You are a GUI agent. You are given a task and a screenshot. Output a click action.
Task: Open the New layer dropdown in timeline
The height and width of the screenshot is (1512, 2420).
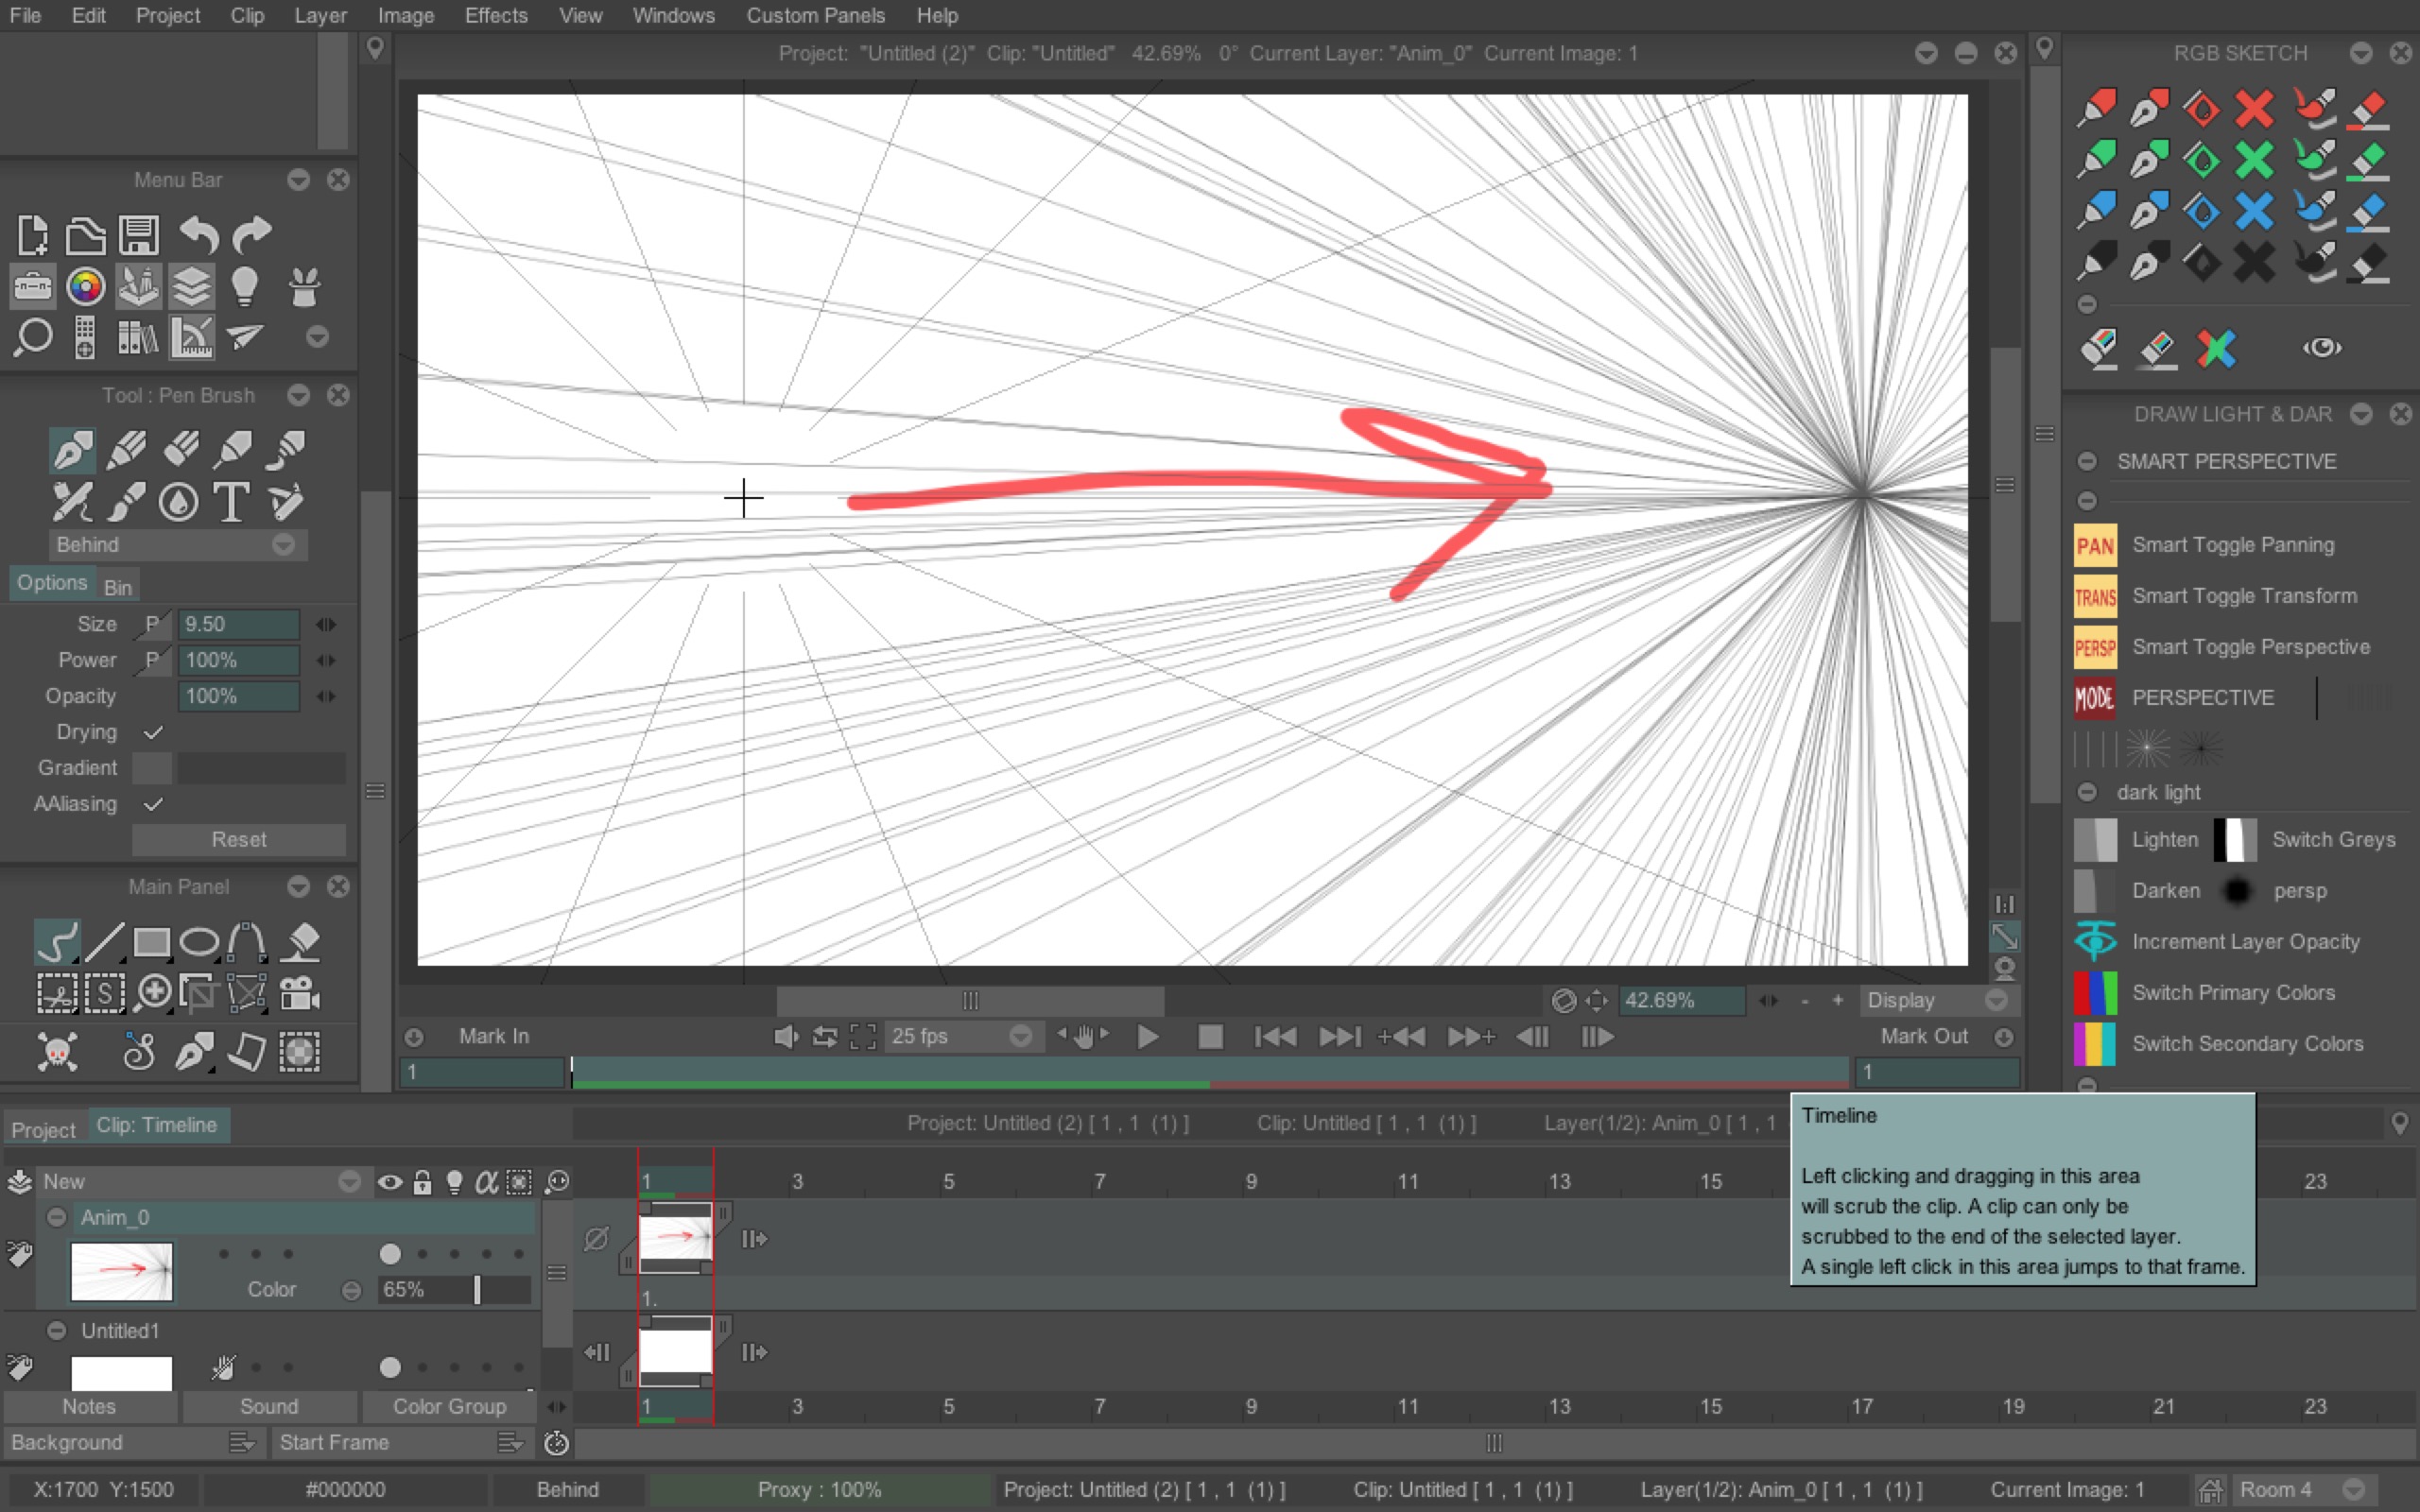(200, 1182)
